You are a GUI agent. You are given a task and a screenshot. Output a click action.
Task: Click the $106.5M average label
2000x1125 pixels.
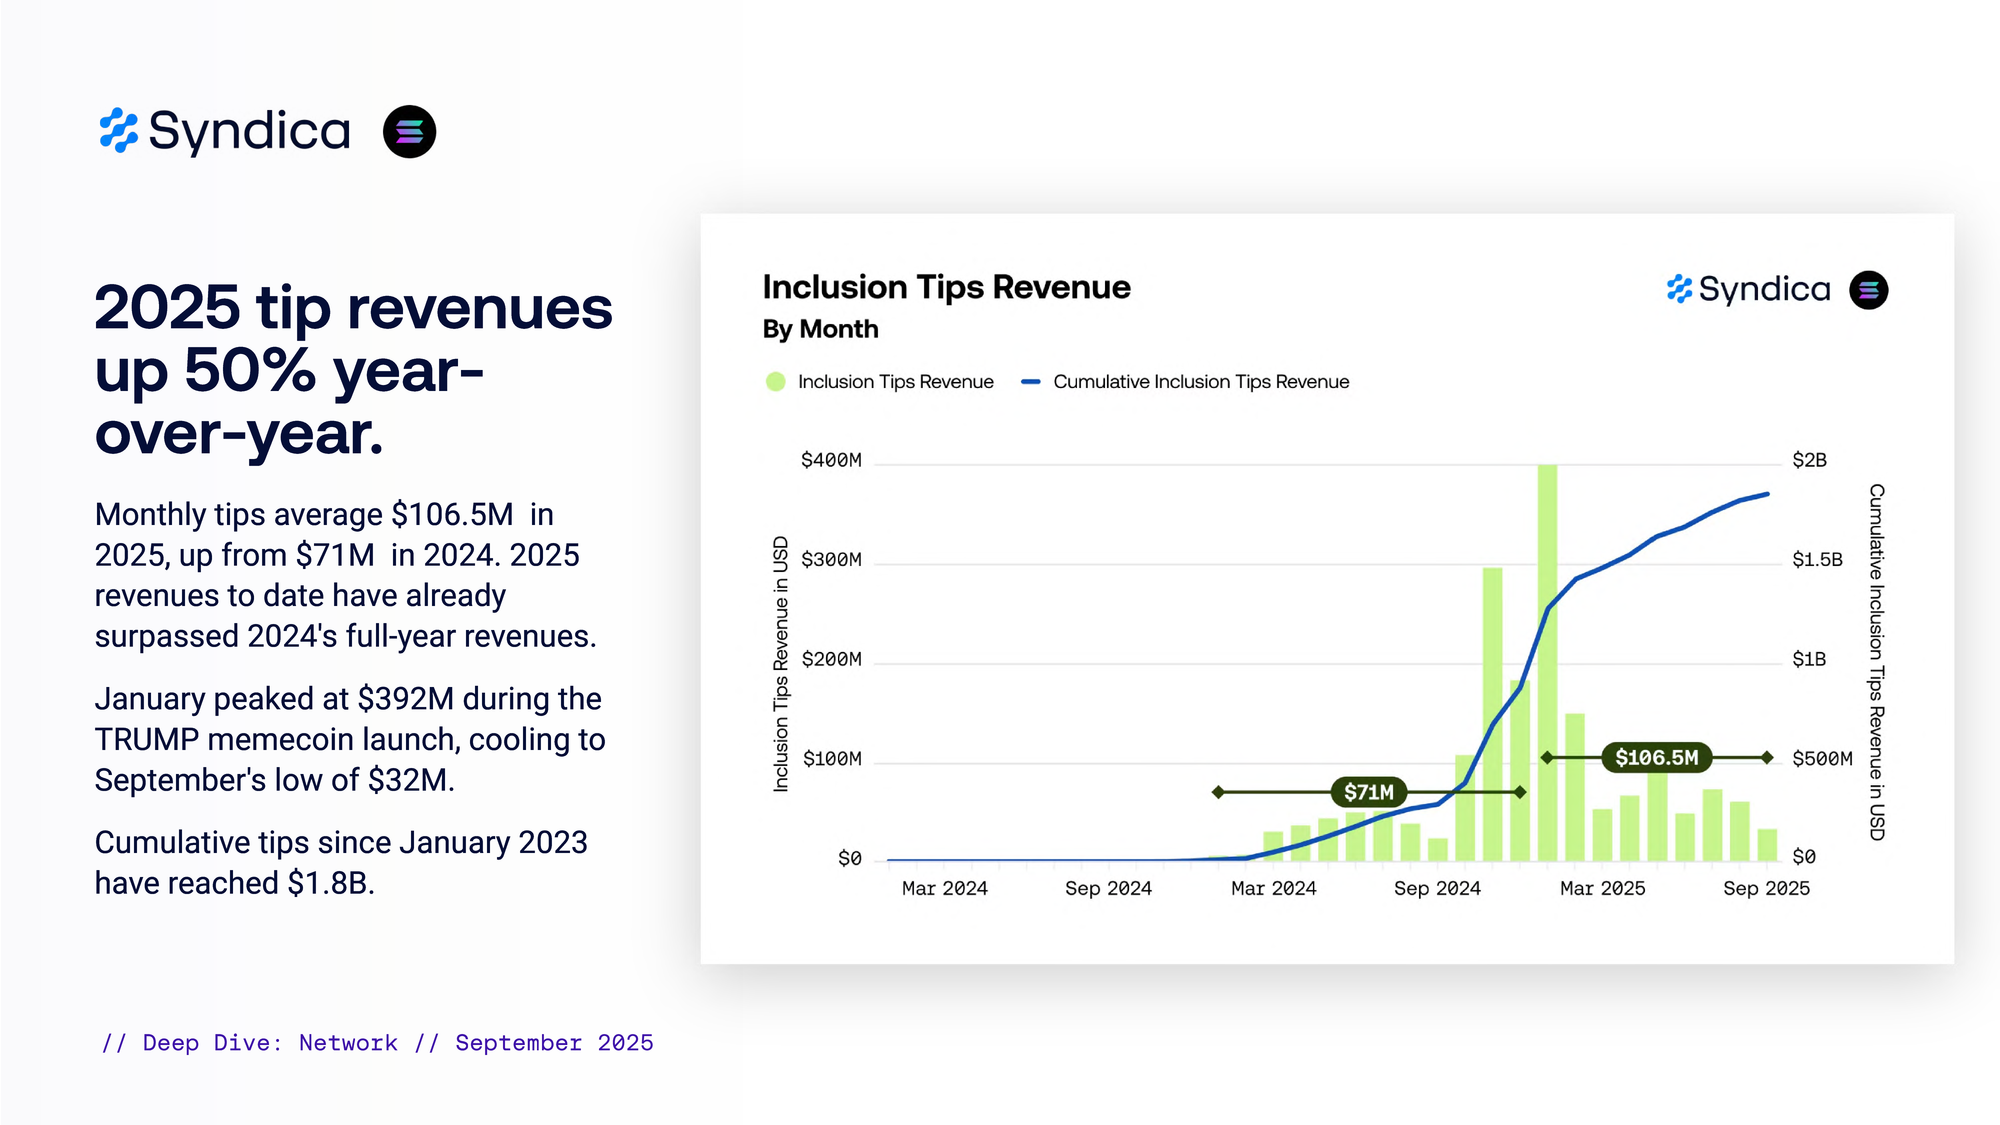click(x=1656, y=757)
